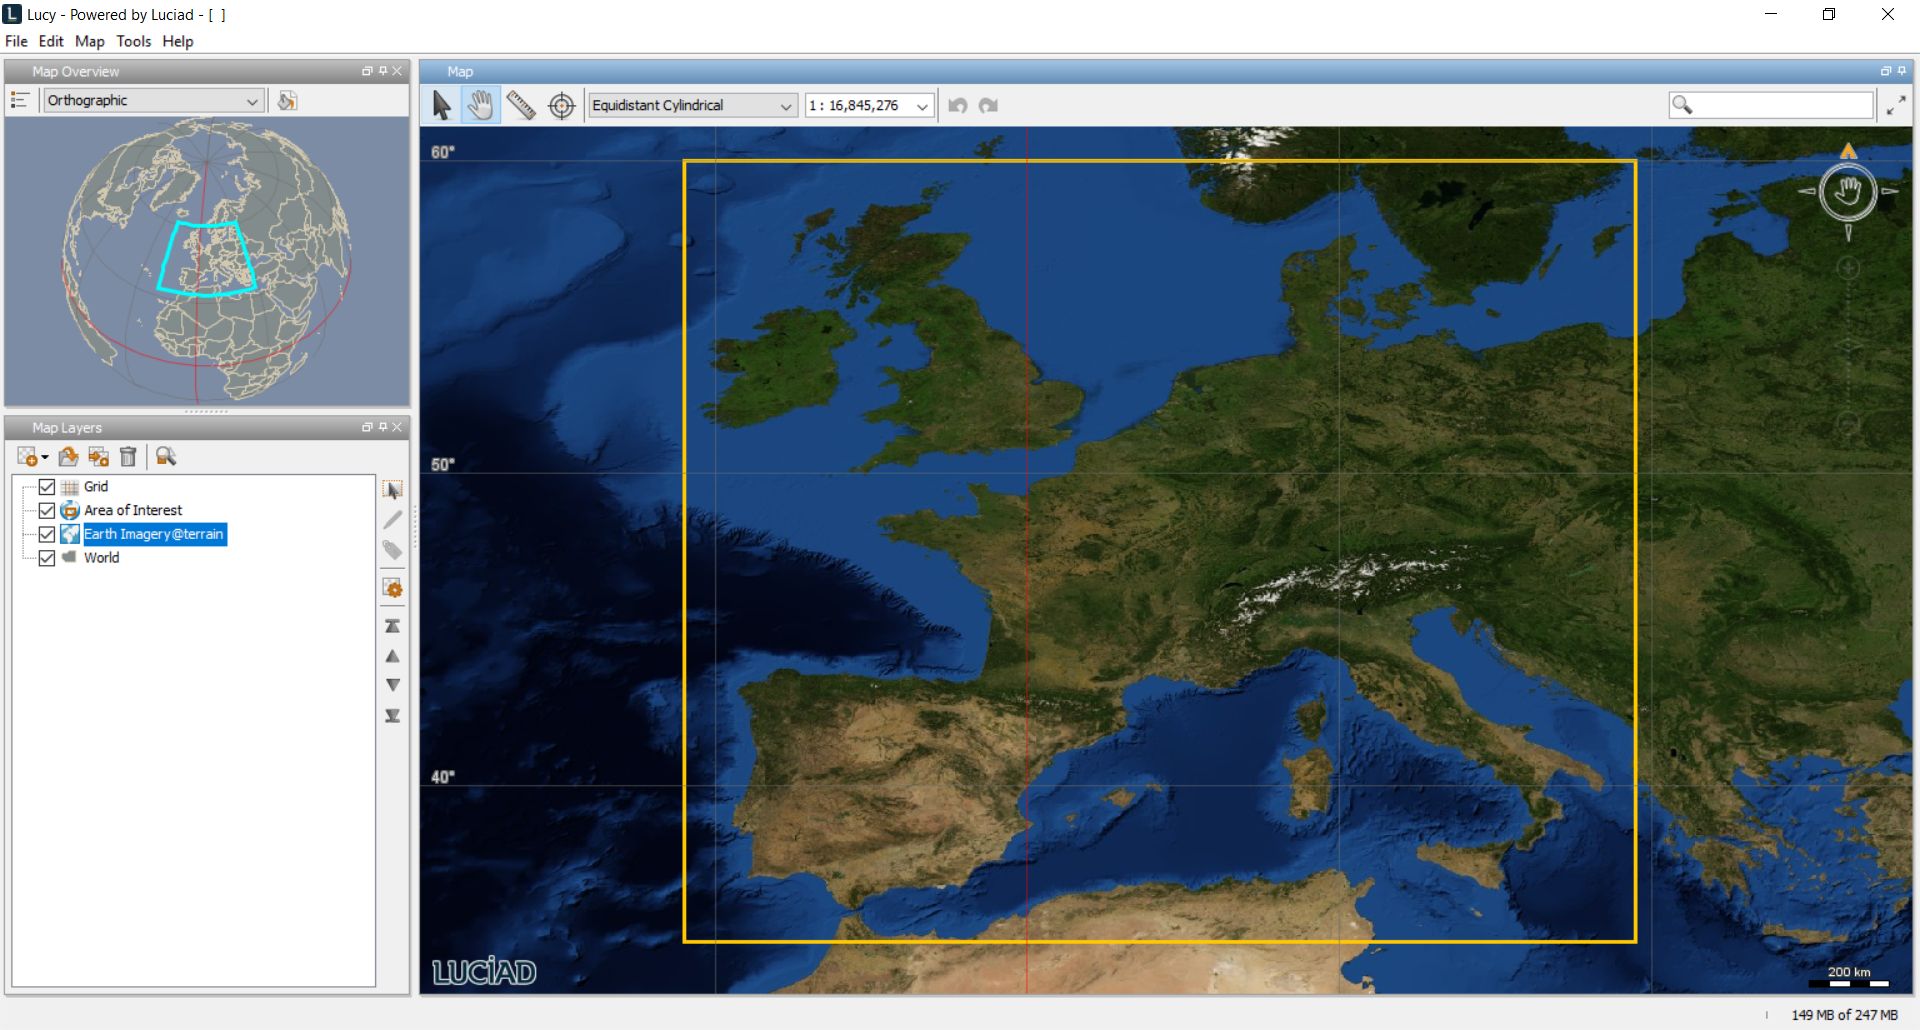
Task: Delete the selected layer with trash icon
Action: [128, 457]
